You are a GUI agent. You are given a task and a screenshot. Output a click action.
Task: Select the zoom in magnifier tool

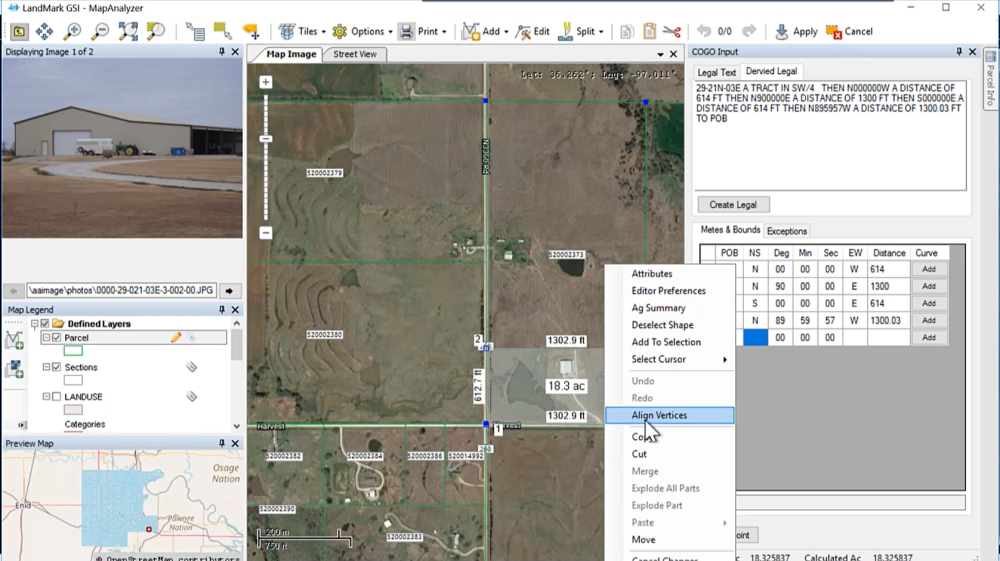[72, 31]
